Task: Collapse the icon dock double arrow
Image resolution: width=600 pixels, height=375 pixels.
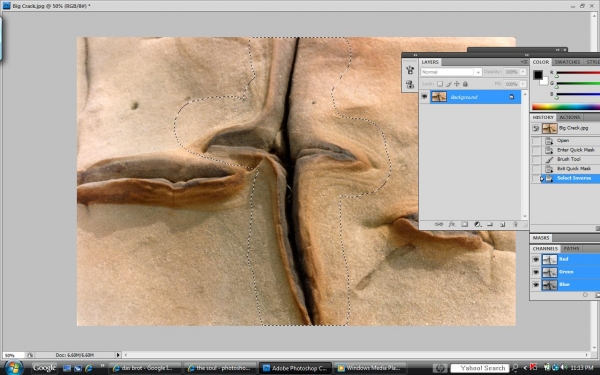Action: [x=415, y=55]
